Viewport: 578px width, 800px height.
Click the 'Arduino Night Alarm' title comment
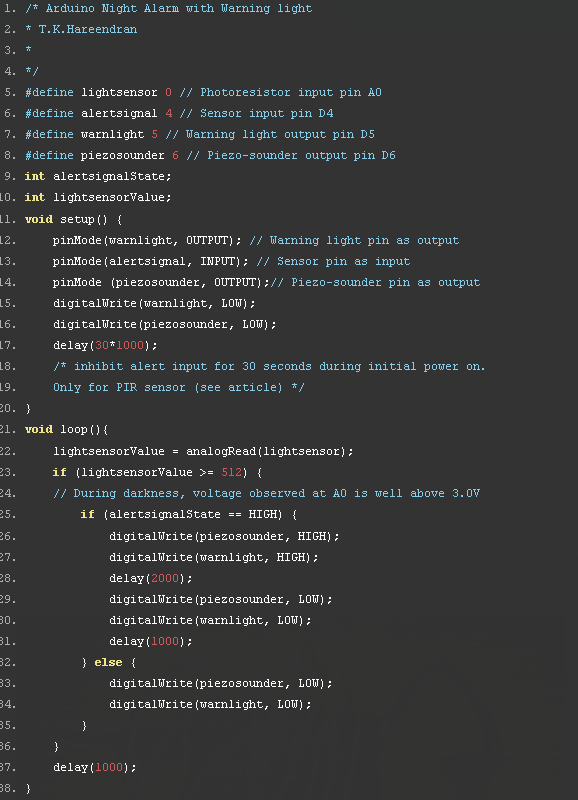coord(169,8)
